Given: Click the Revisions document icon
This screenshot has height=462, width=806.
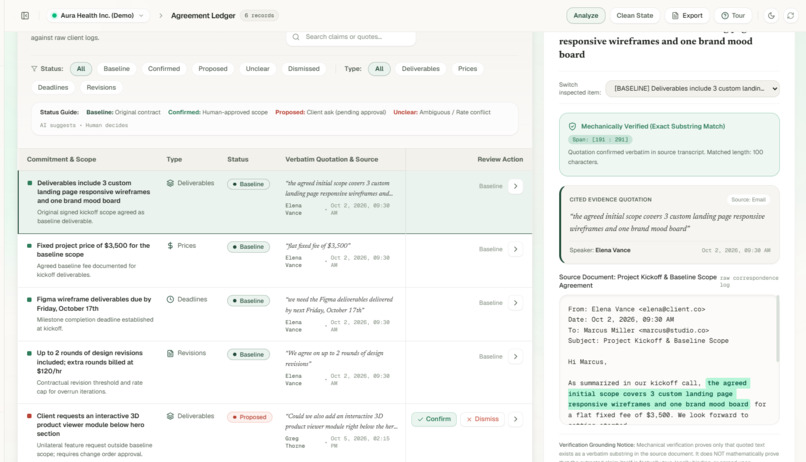Looking at the screenshot, I should point(170,353).
